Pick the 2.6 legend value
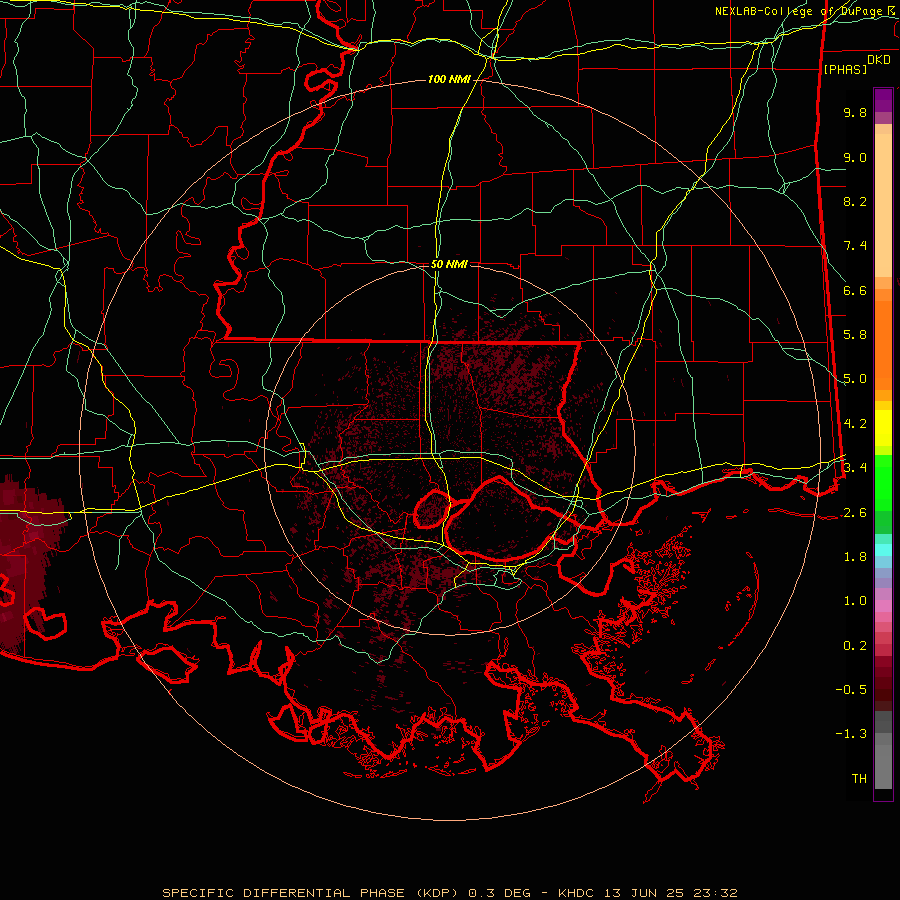The width and height of the screenshot is (900, 900). coord(855,513)
